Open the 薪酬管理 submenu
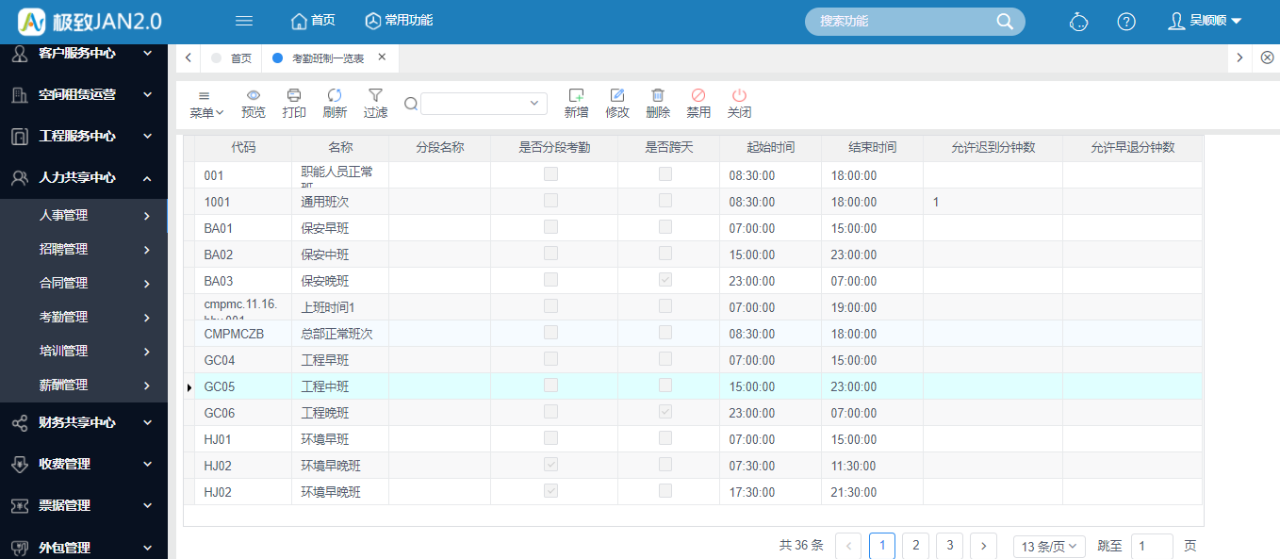 pyautogui.click(x=84, y=385)
